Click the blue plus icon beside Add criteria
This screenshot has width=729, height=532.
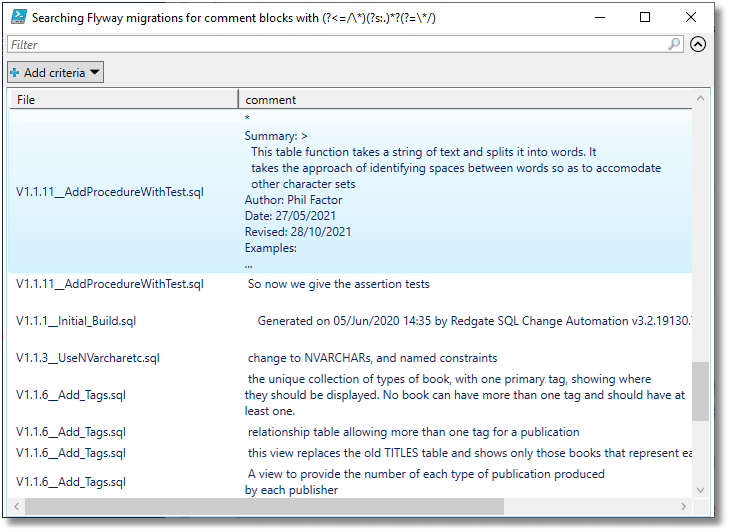pyautogui.click(x=15, y=73)
